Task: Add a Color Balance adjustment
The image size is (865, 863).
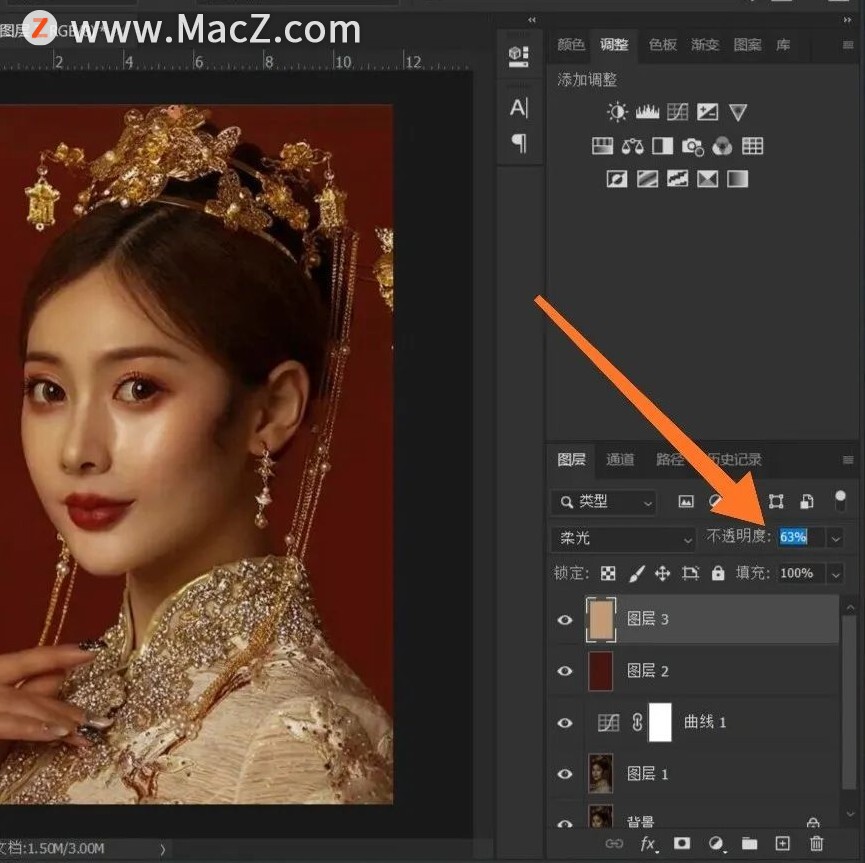Action: 632,146
